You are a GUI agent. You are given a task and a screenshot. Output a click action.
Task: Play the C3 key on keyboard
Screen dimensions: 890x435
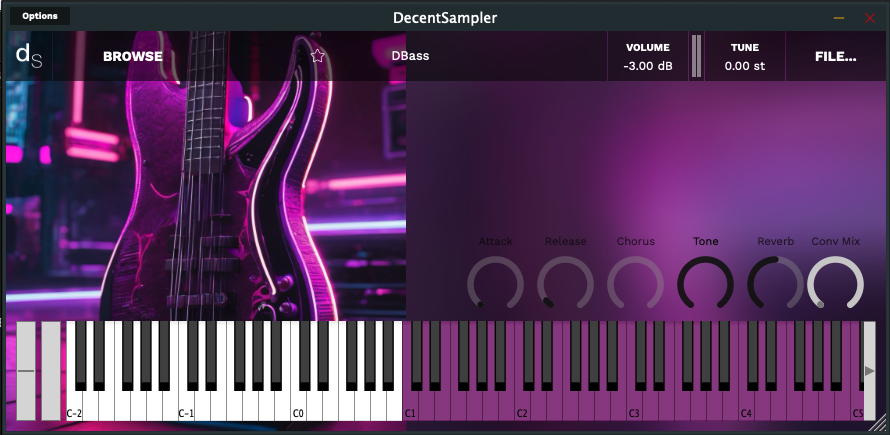[635, 406]
